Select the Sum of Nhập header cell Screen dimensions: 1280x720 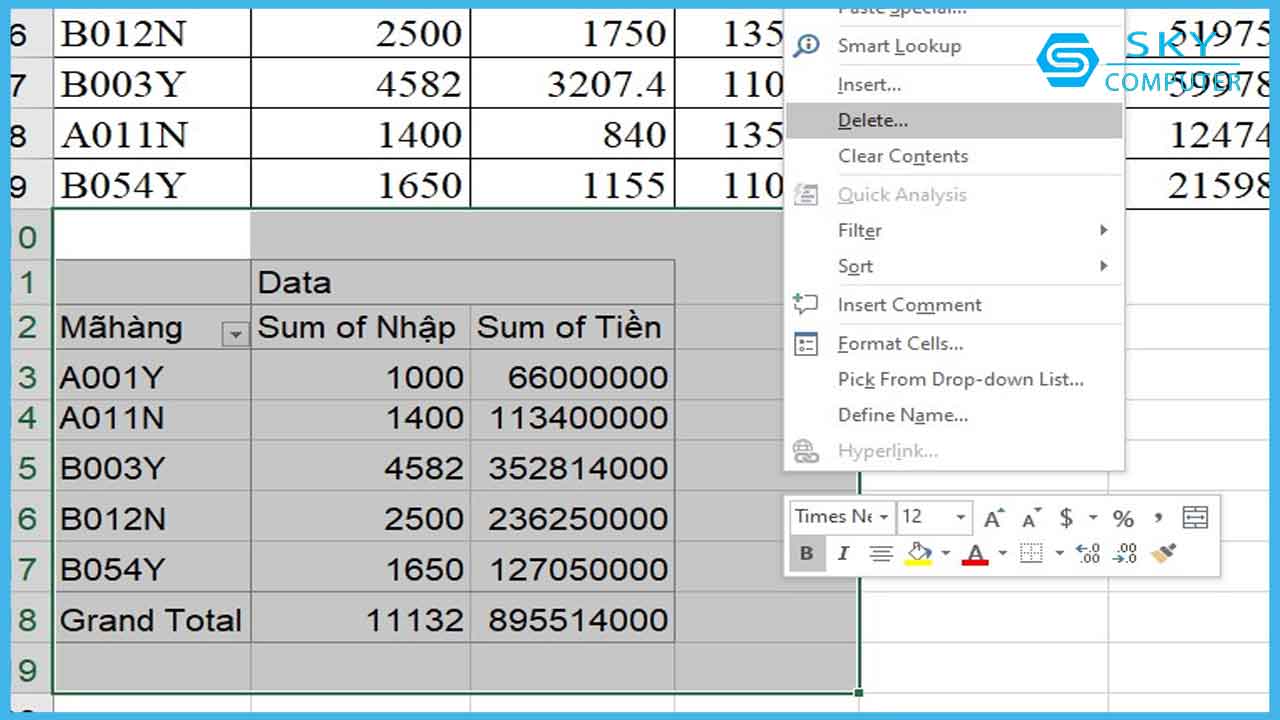pos(360,327)
